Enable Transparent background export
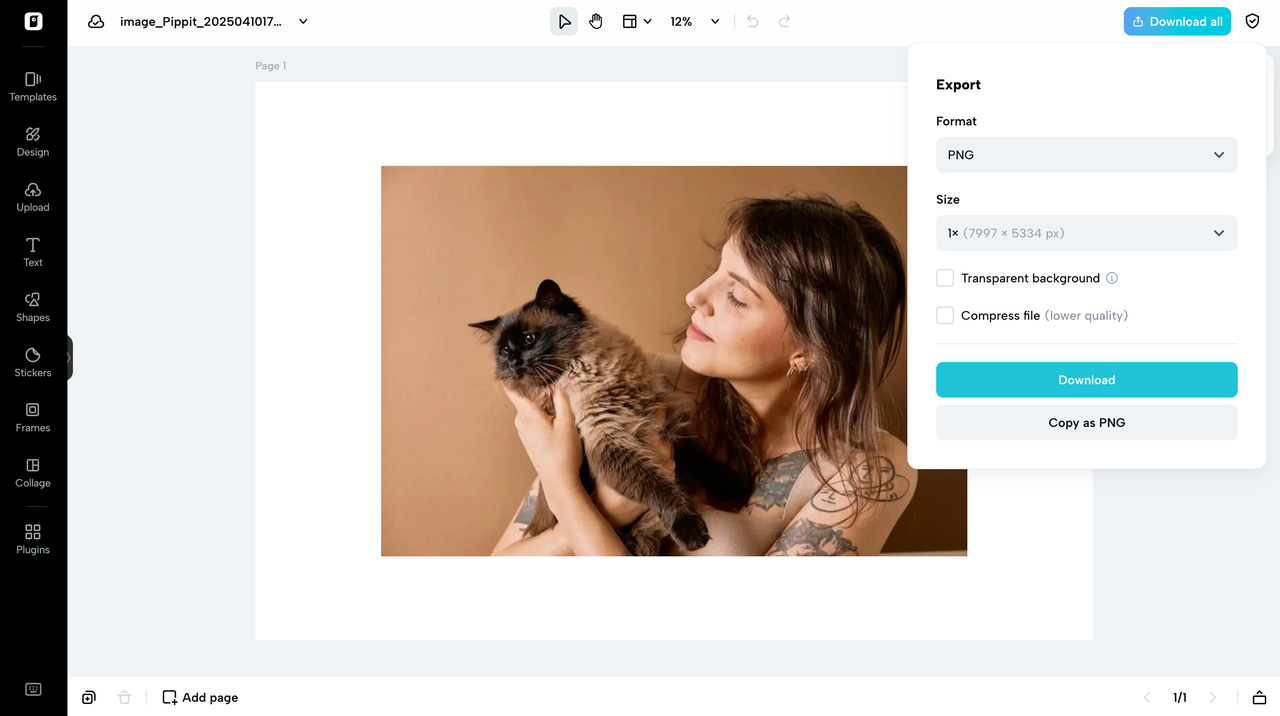This screenshot has height=716, width=1280. tap(944, 278)
